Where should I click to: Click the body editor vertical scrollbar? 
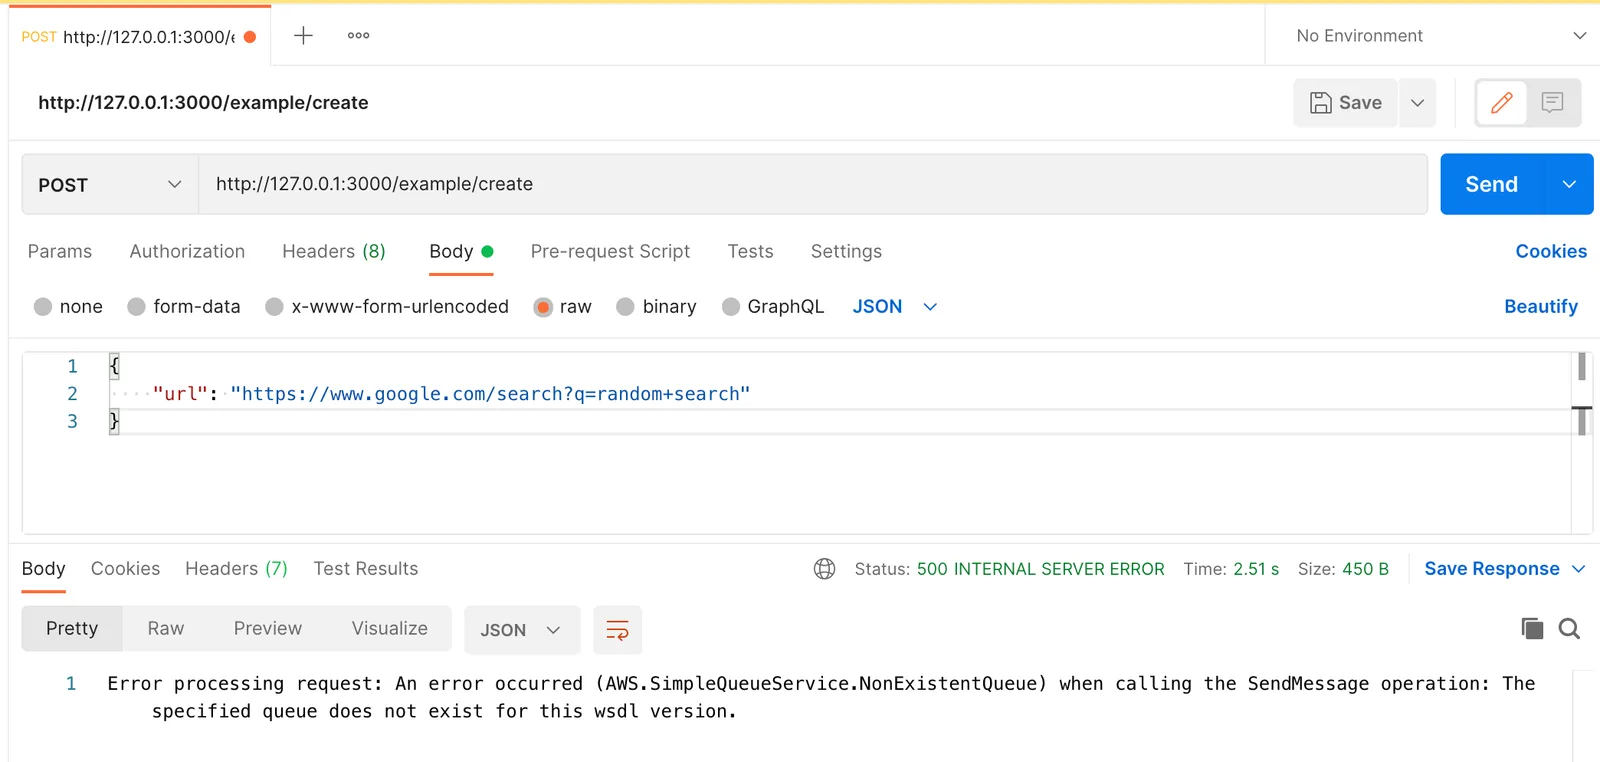tap(1582, 443)
